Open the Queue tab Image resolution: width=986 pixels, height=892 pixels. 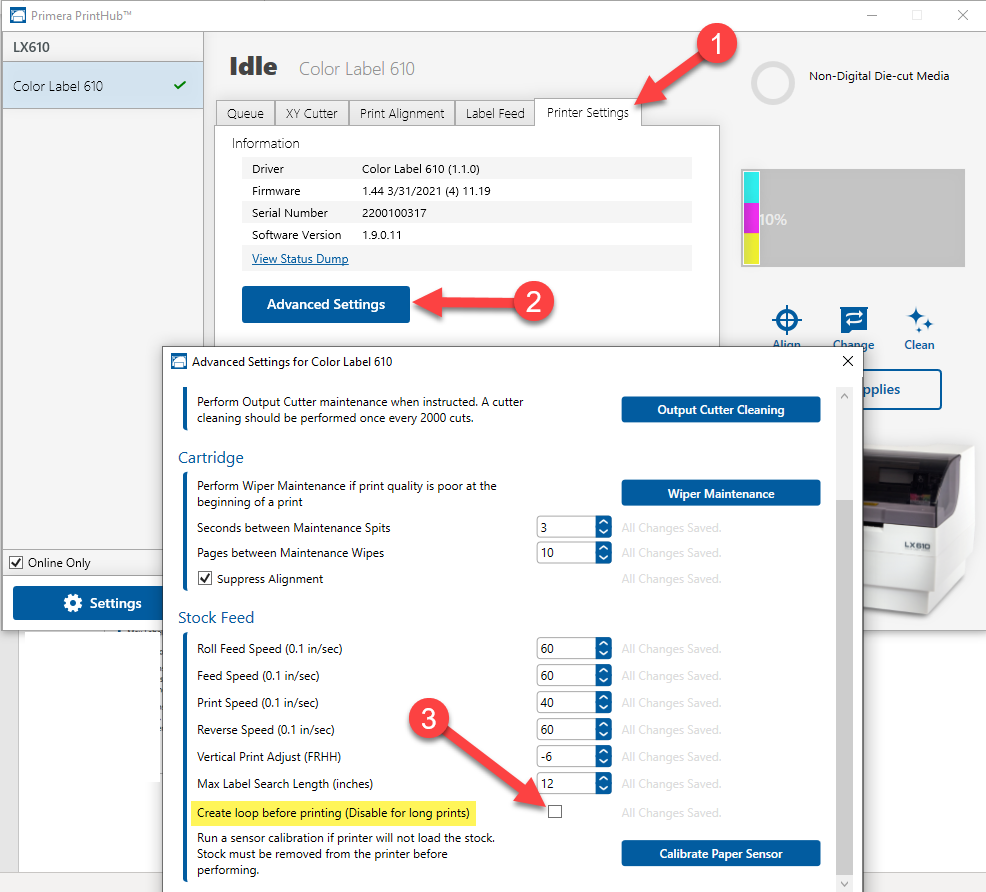tap(245, 113)
